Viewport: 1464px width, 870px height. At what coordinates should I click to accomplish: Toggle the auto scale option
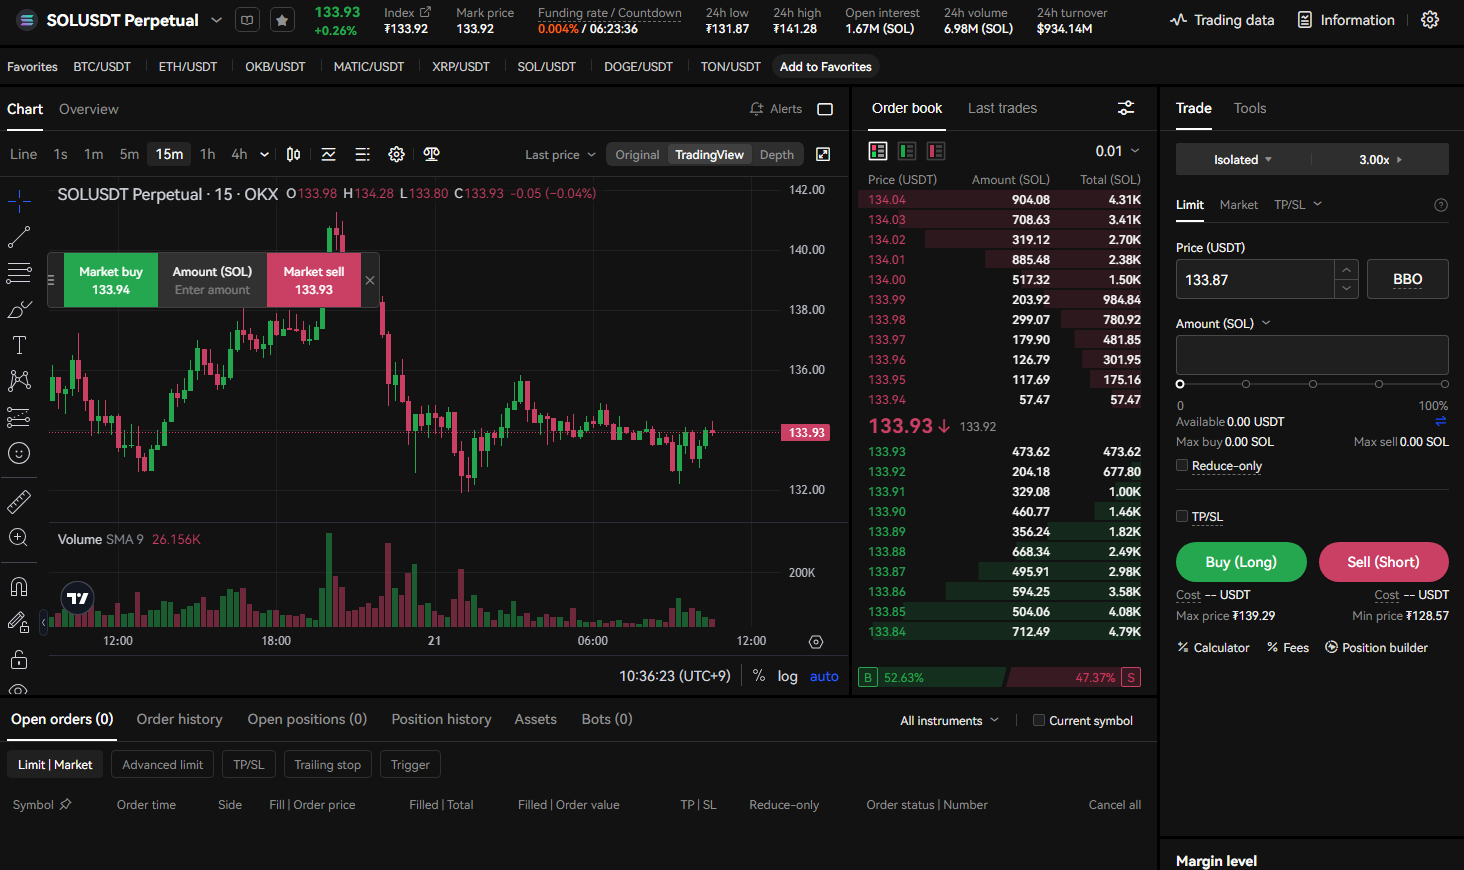(x=824, y=676)
